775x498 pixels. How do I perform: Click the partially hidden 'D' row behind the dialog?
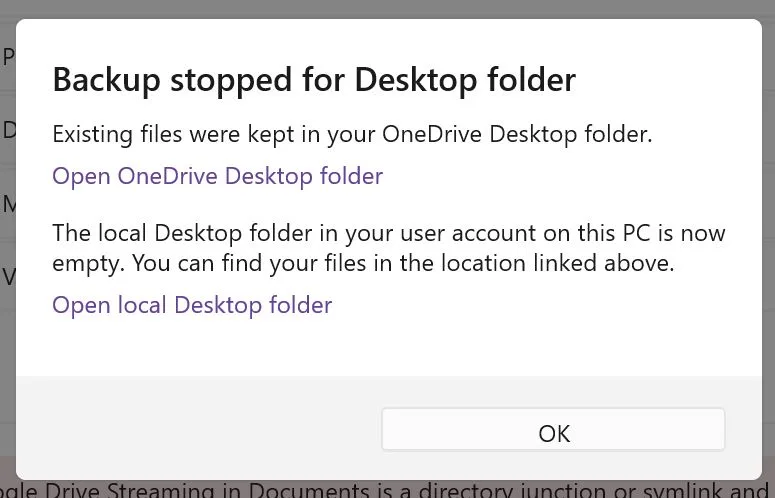[x=7, y=130]
